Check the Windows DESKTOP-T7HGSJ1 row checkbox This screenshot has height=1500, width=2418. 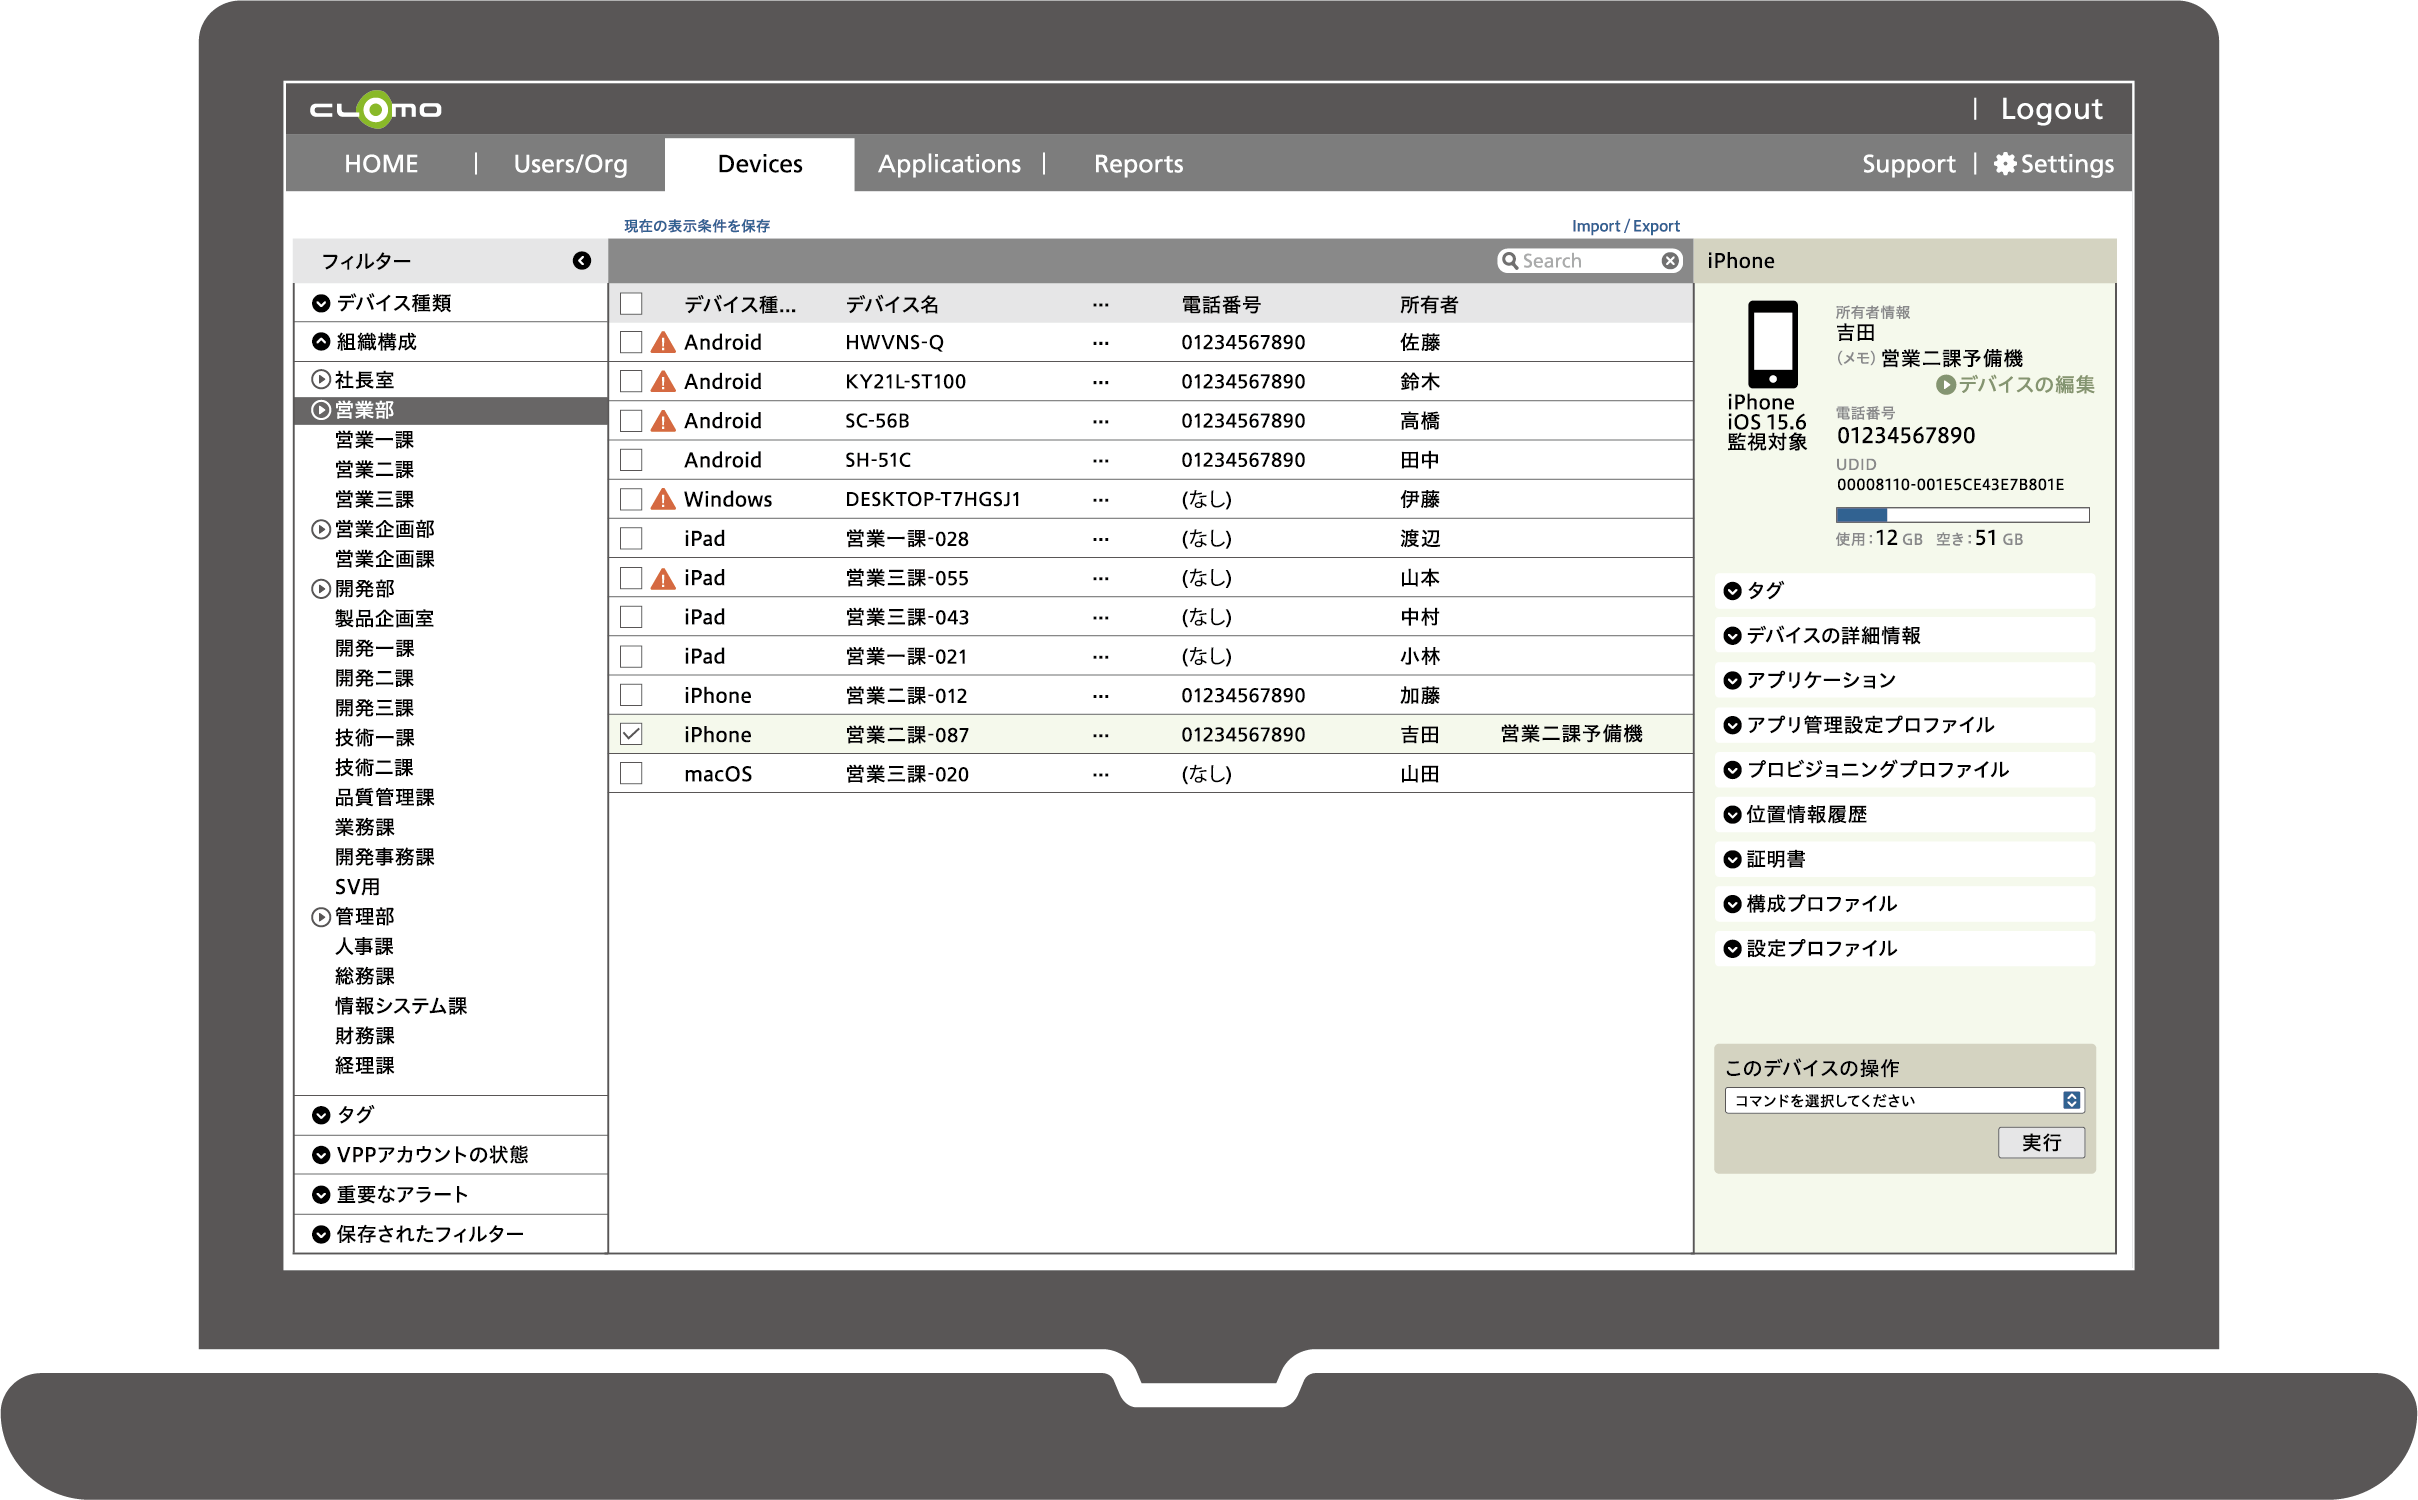click(630, 498)
